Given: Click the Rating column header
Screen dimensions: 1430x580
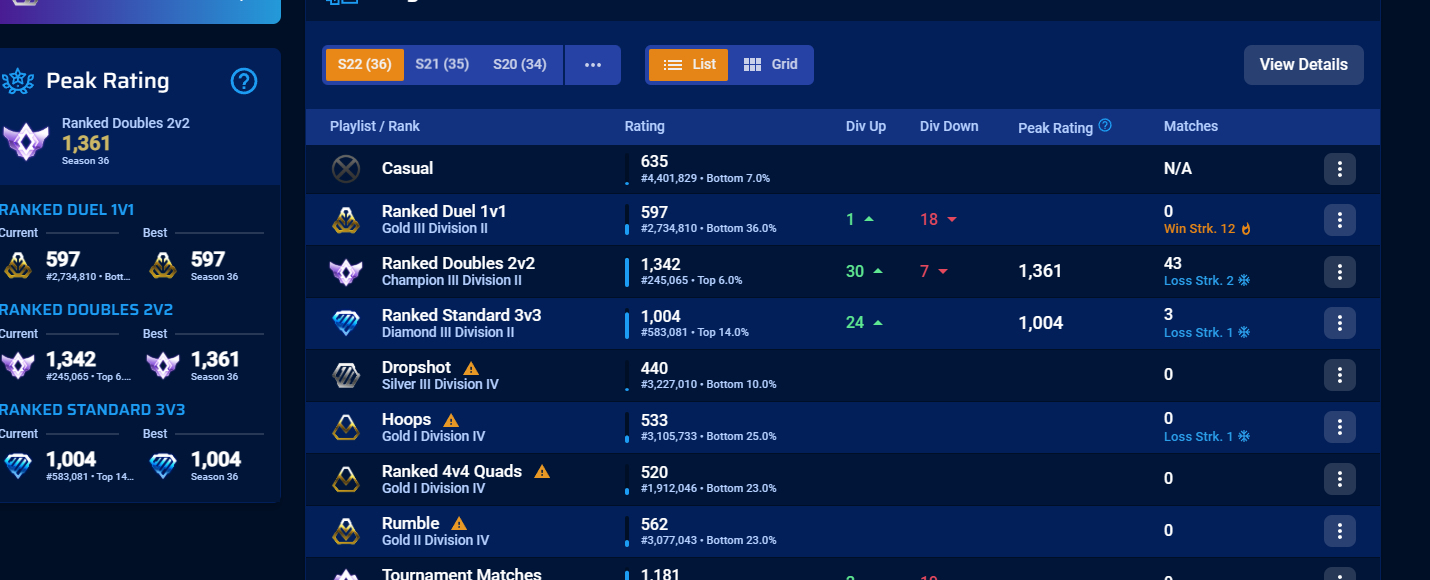Looking at the screenshot, I should click(645, 126).
